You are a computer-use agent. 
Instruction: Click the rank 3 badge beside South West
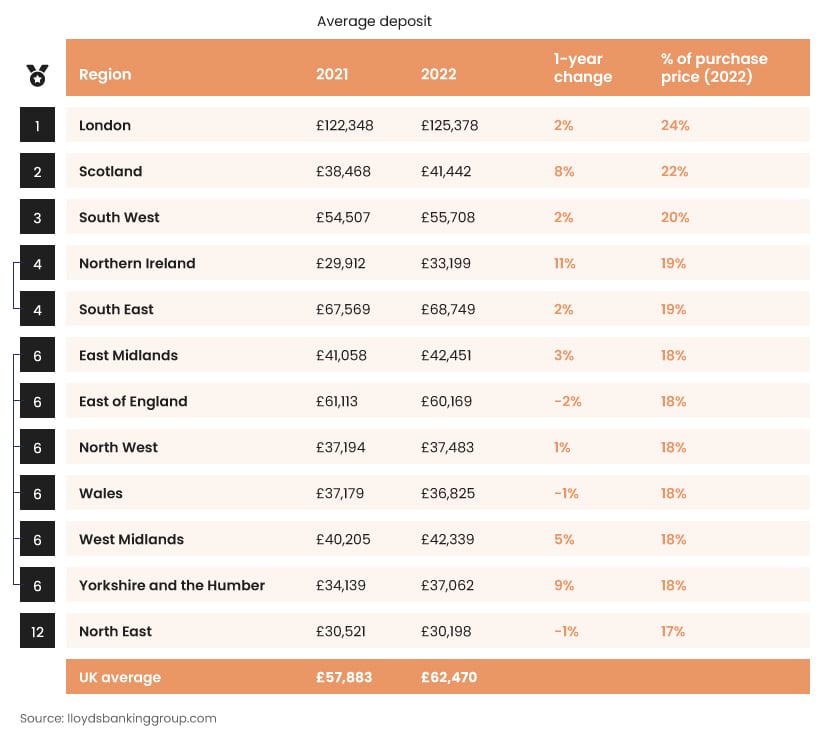[x=37, y=218]
